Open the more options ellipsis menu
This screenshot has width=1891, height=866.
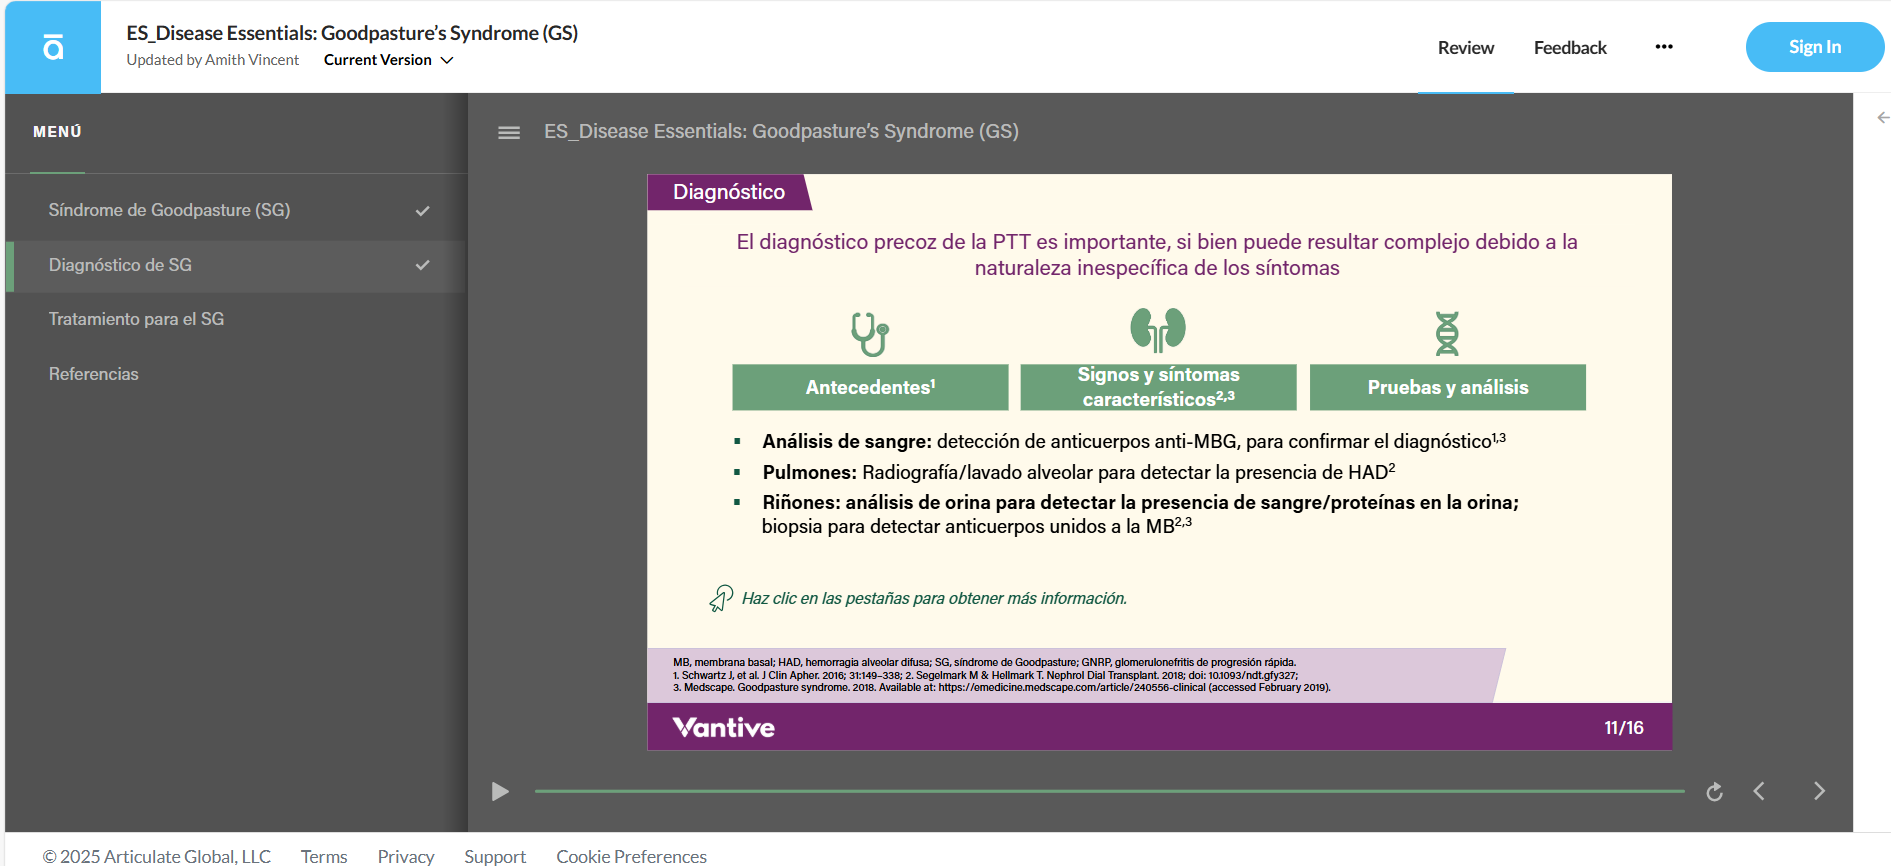(x=1664, y=47)
